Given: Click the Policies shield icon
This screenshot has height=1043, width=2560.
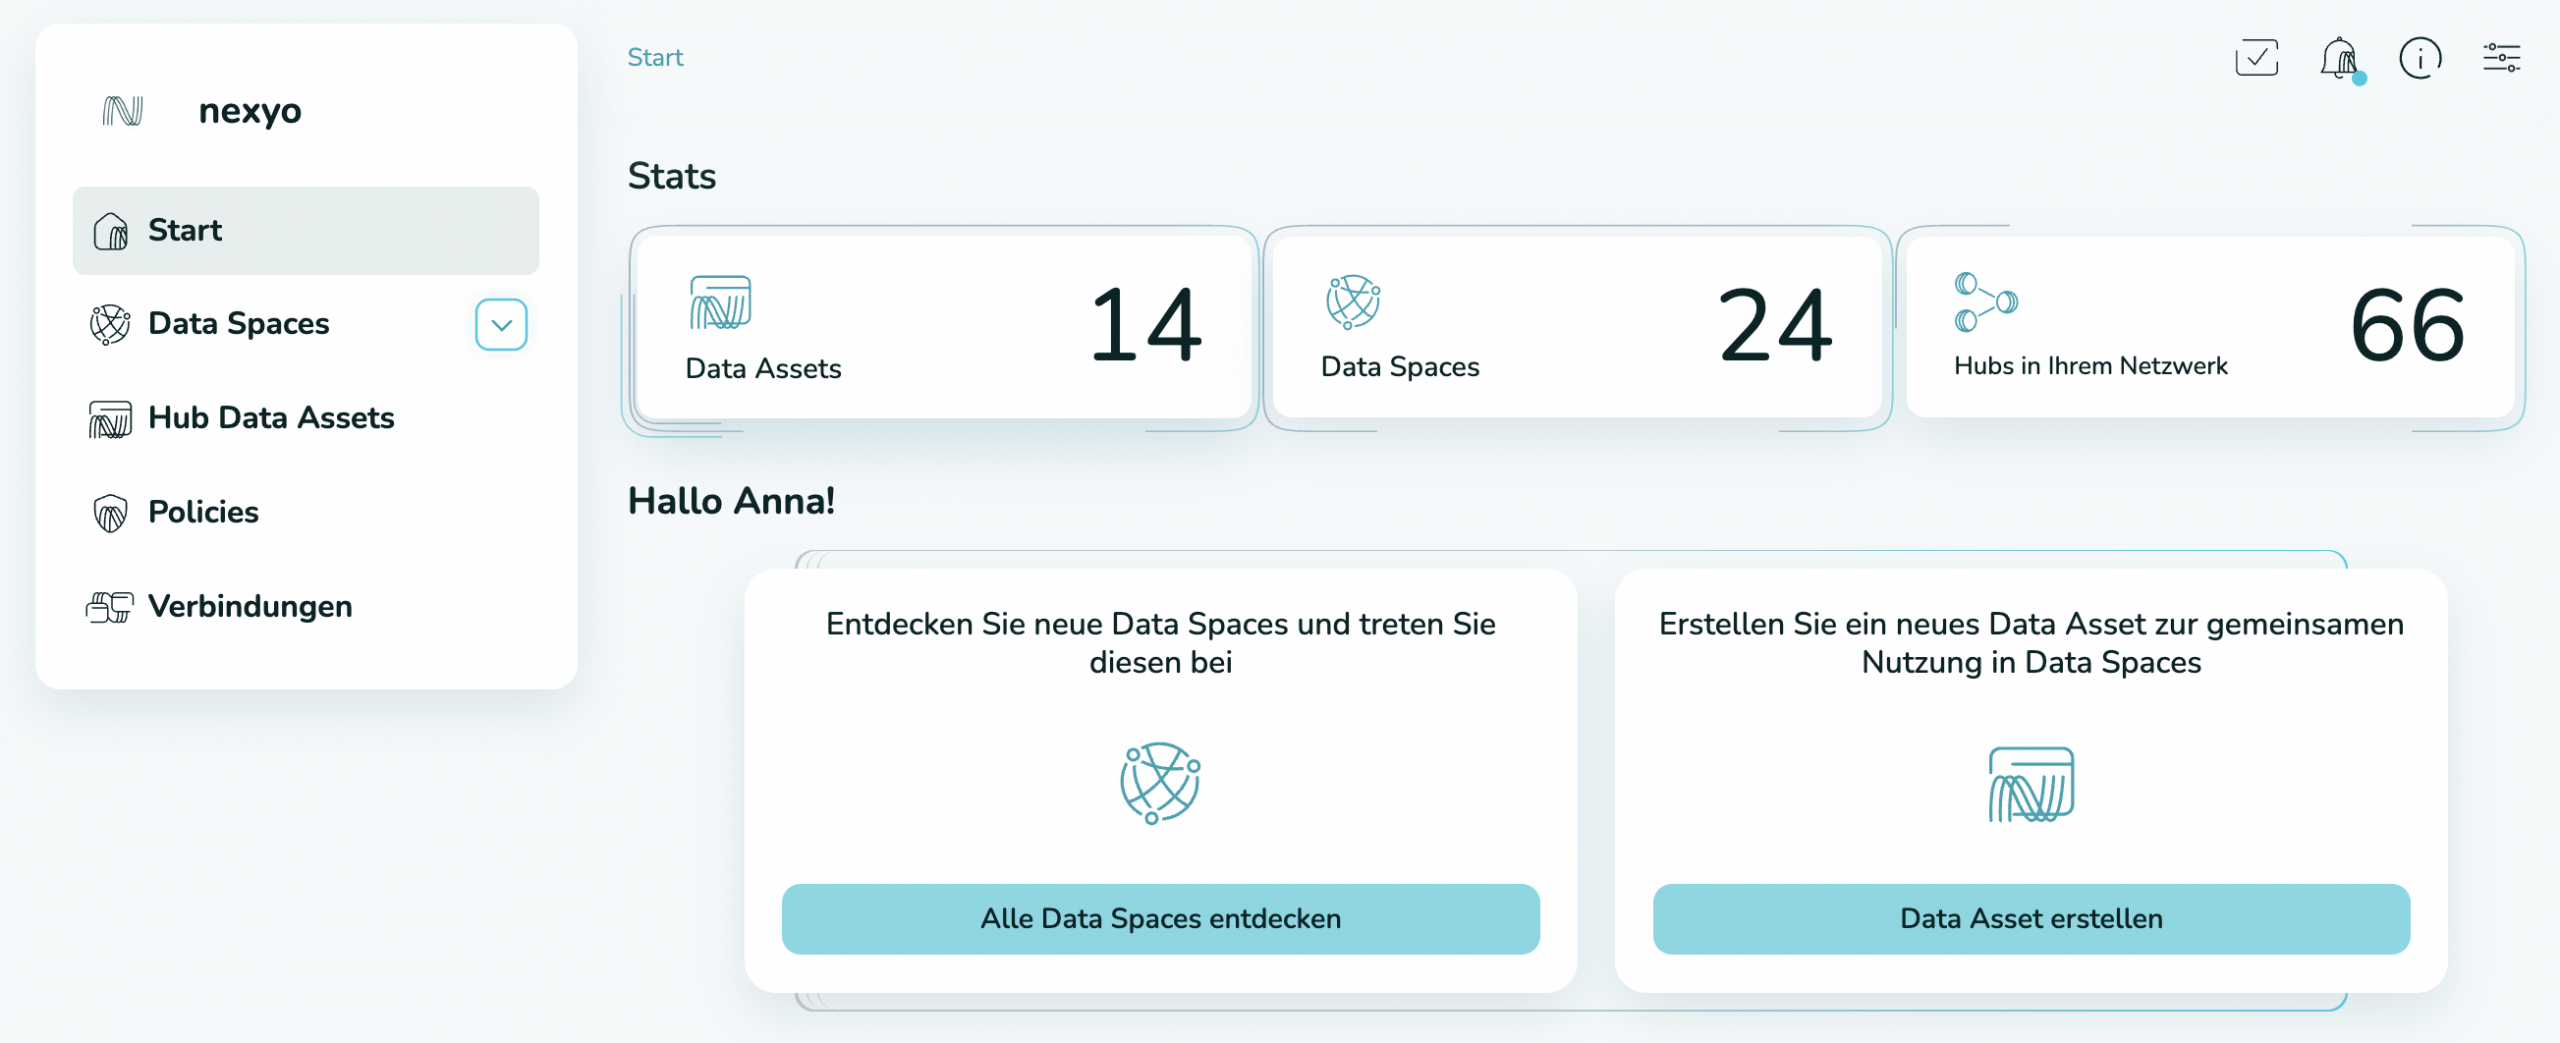Looking at the screenshot, I should click(110, 511).
